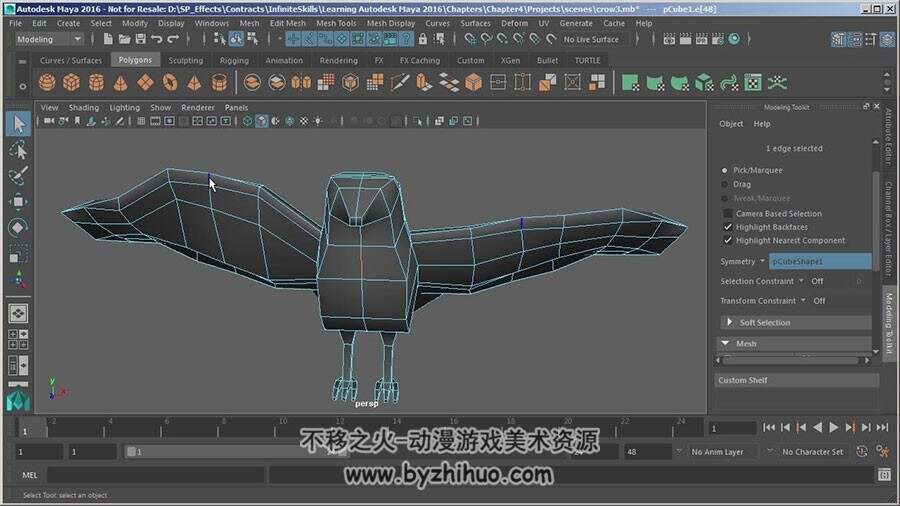Click the current frame number field
Viewport: 900px width, 506px height.
tap(732, 429)
